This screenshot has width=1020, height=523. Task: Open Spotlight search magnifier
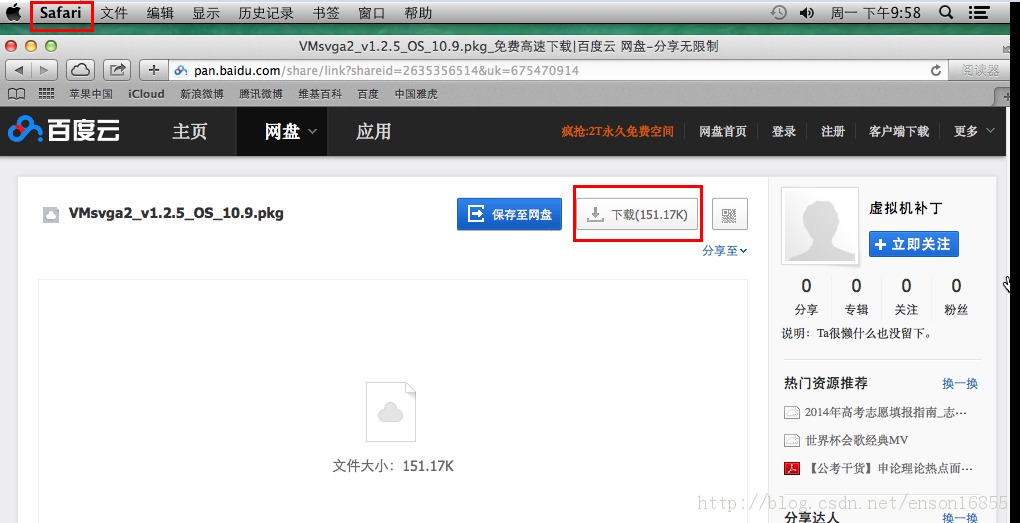coord(946,12)
